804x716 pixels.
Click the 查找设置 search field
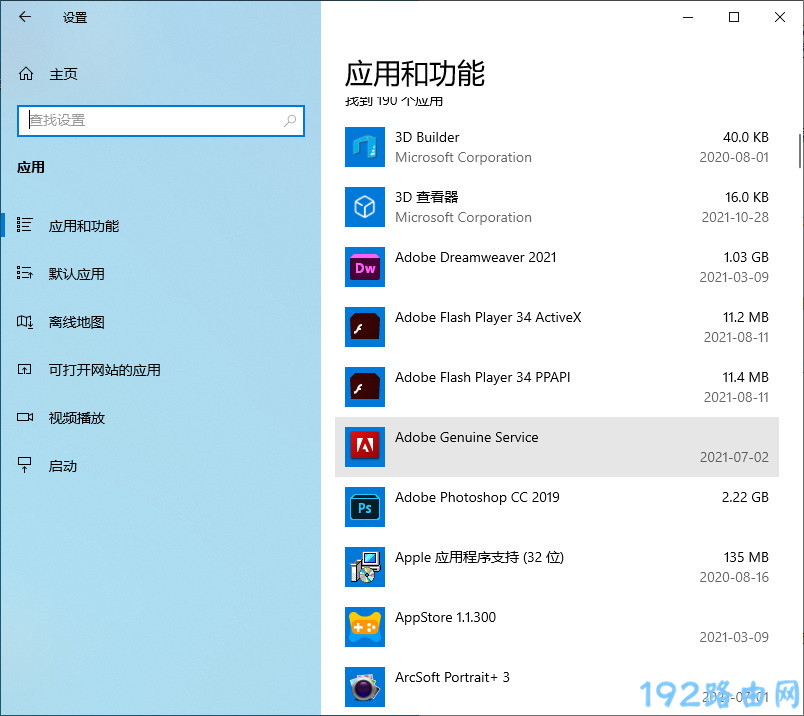[150, 120]
